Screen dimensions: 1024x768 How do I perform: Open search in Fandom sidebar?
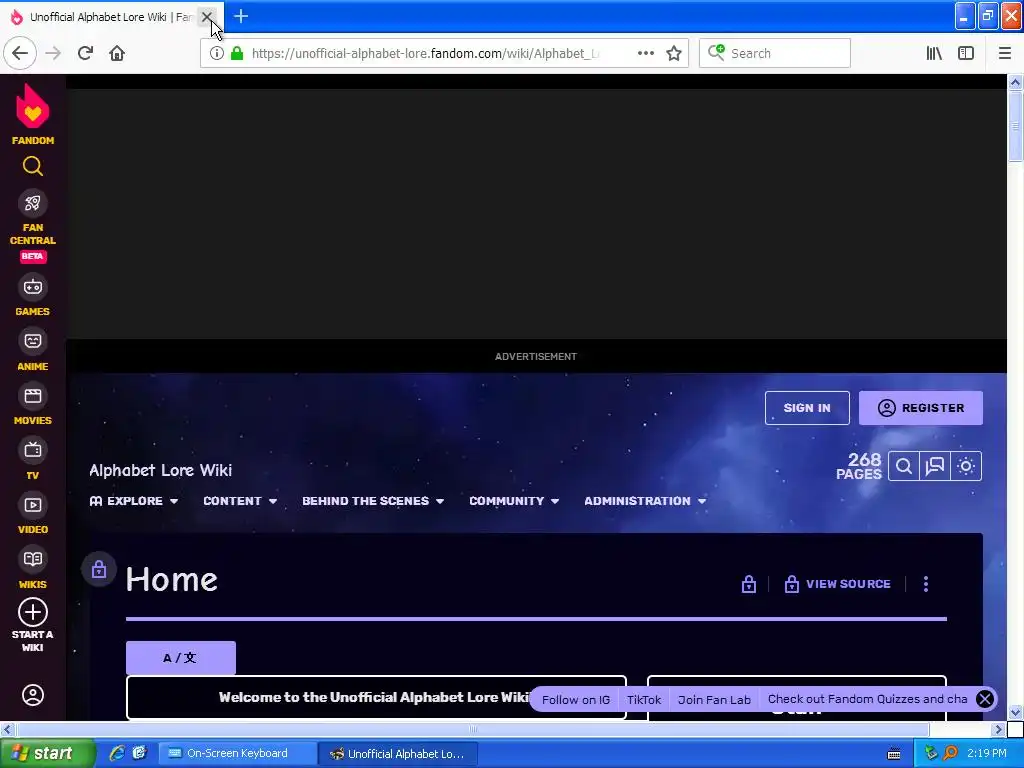[x=33, y=167]
